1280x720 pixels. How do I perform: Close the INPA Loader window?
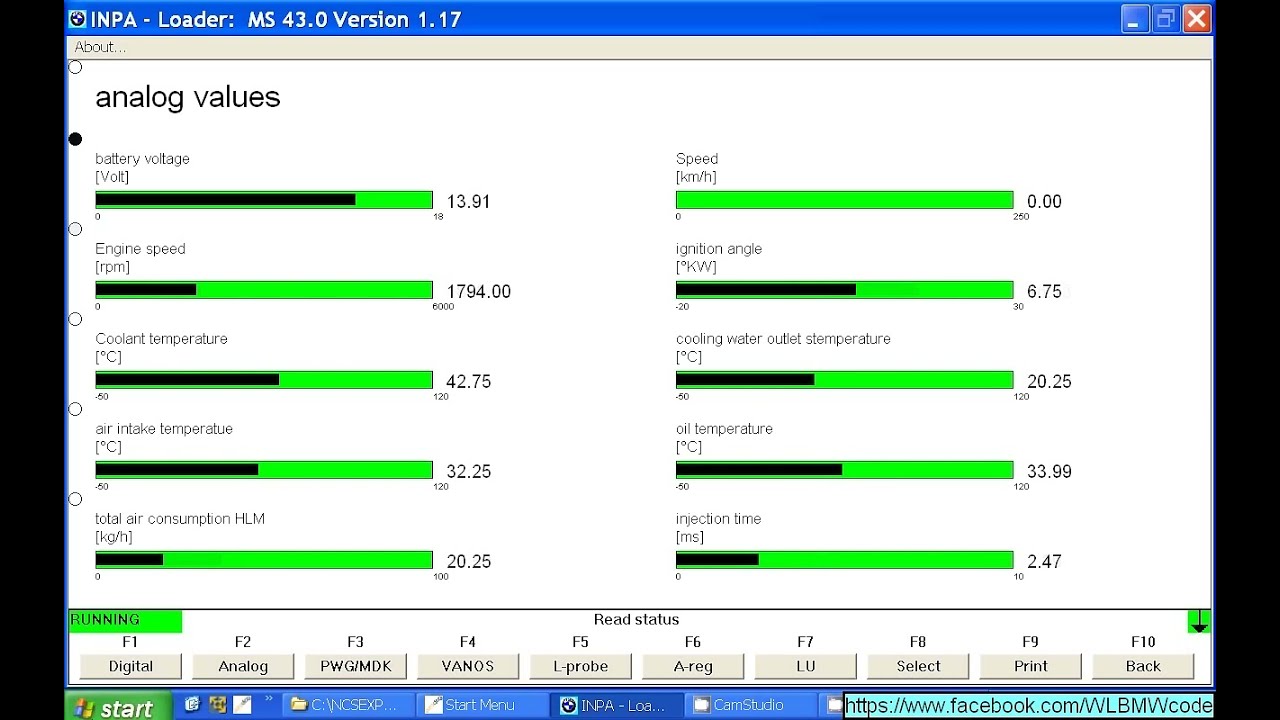coord(1197,19)
